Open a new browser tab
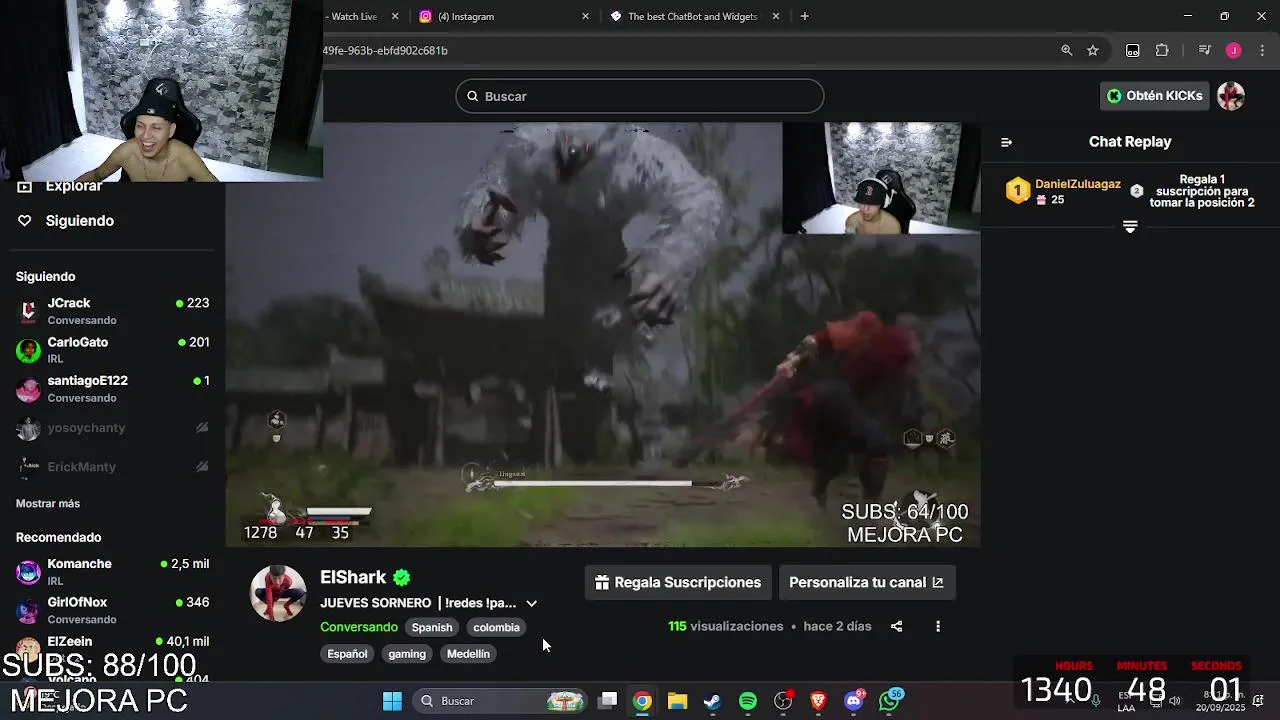1280x720 pixels. click(804, 16)
